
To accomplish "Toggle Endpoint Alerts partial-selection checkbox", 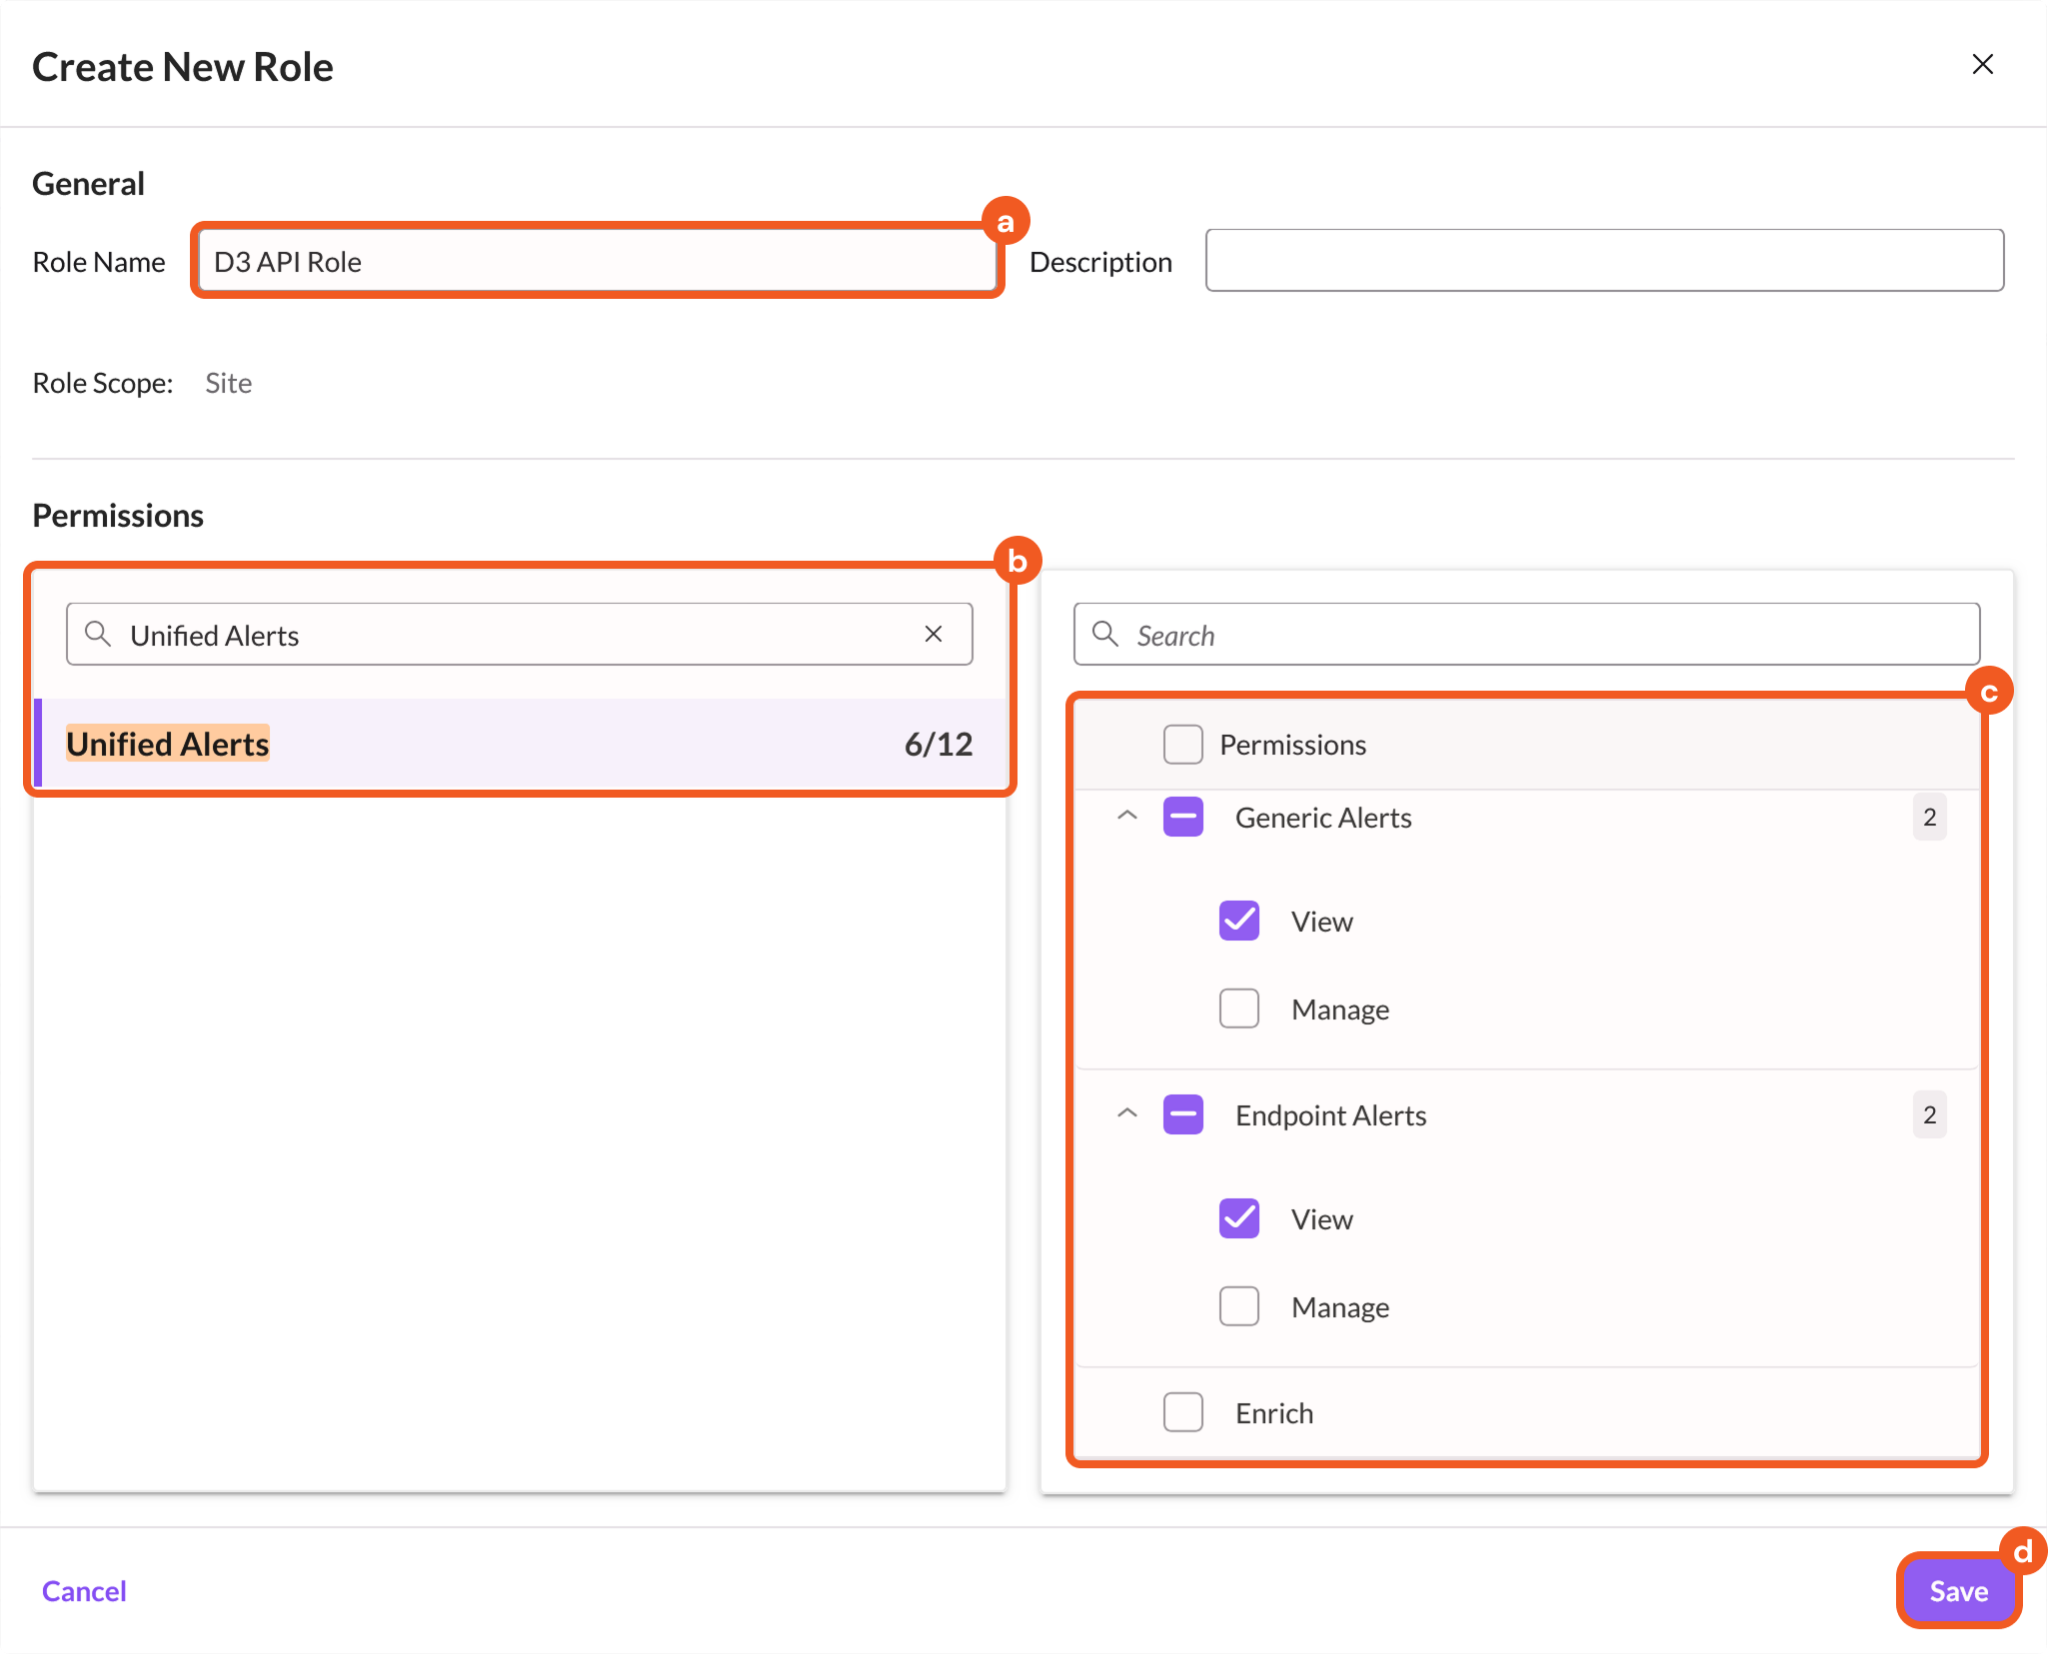I will pyautogui.click(x=1183, y=1115).
